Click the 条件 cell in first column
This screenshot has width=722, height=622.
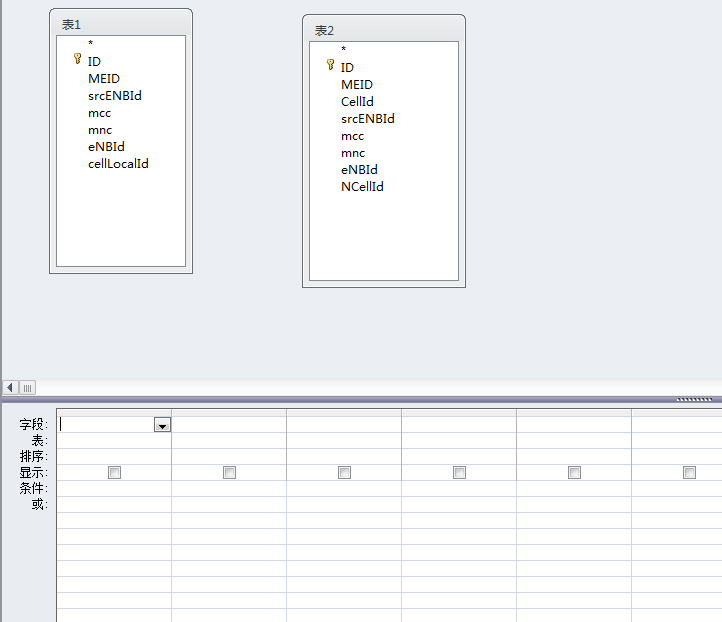114,488
